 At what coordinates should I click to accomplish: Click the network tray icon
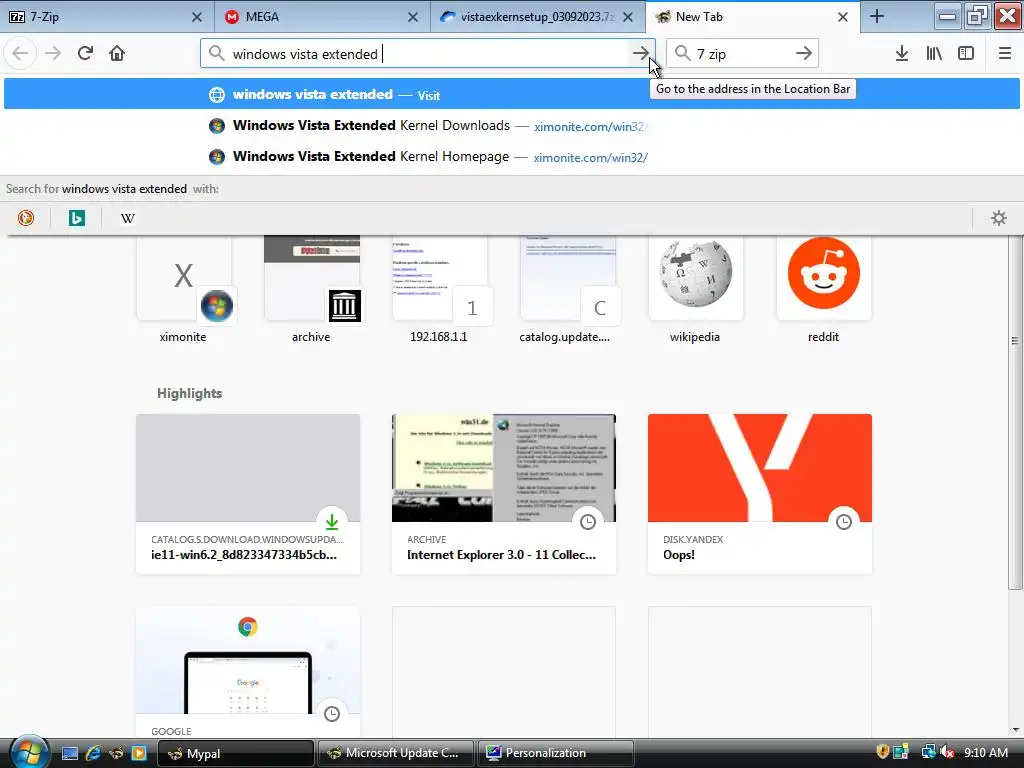coord(927,752)
